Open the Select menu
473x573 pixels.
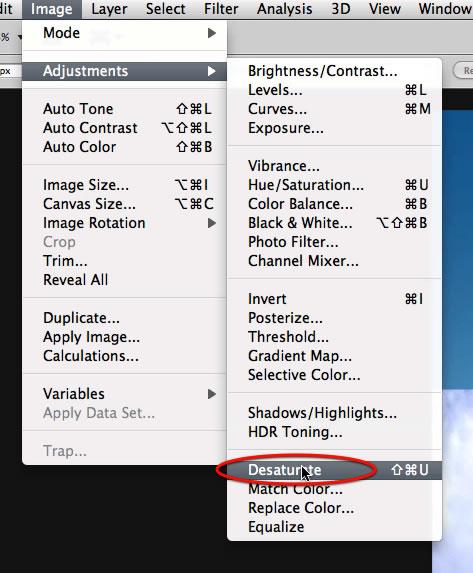click(165, 9)
